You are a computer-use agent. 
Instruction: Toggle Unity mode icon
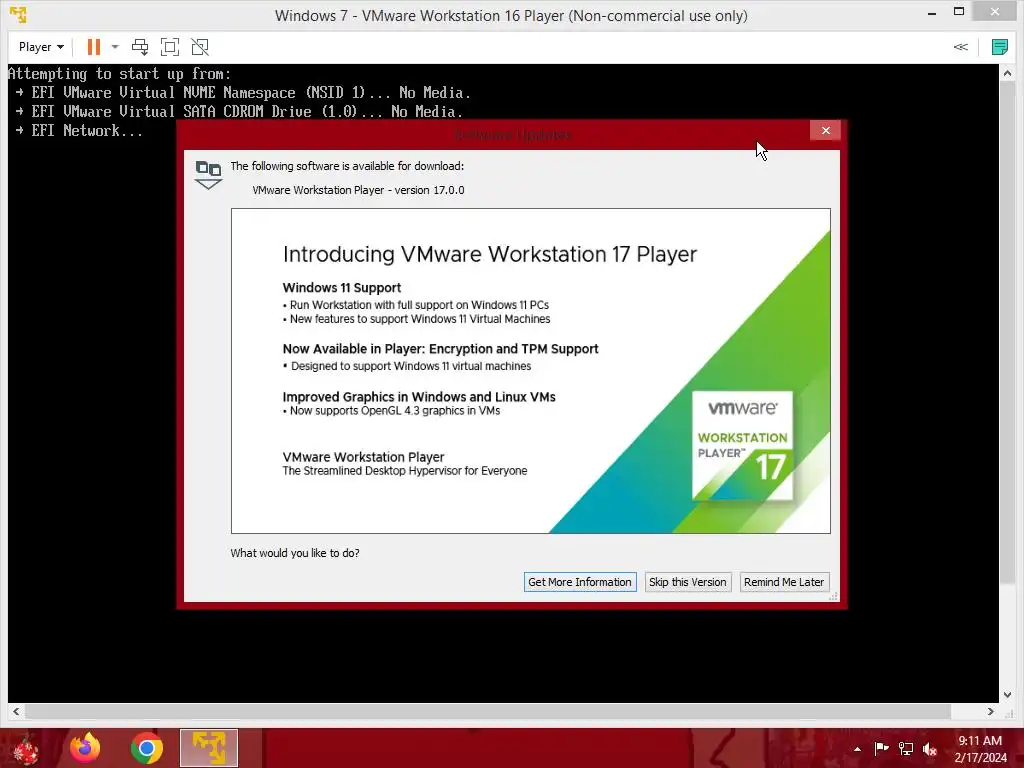point(200,47)
